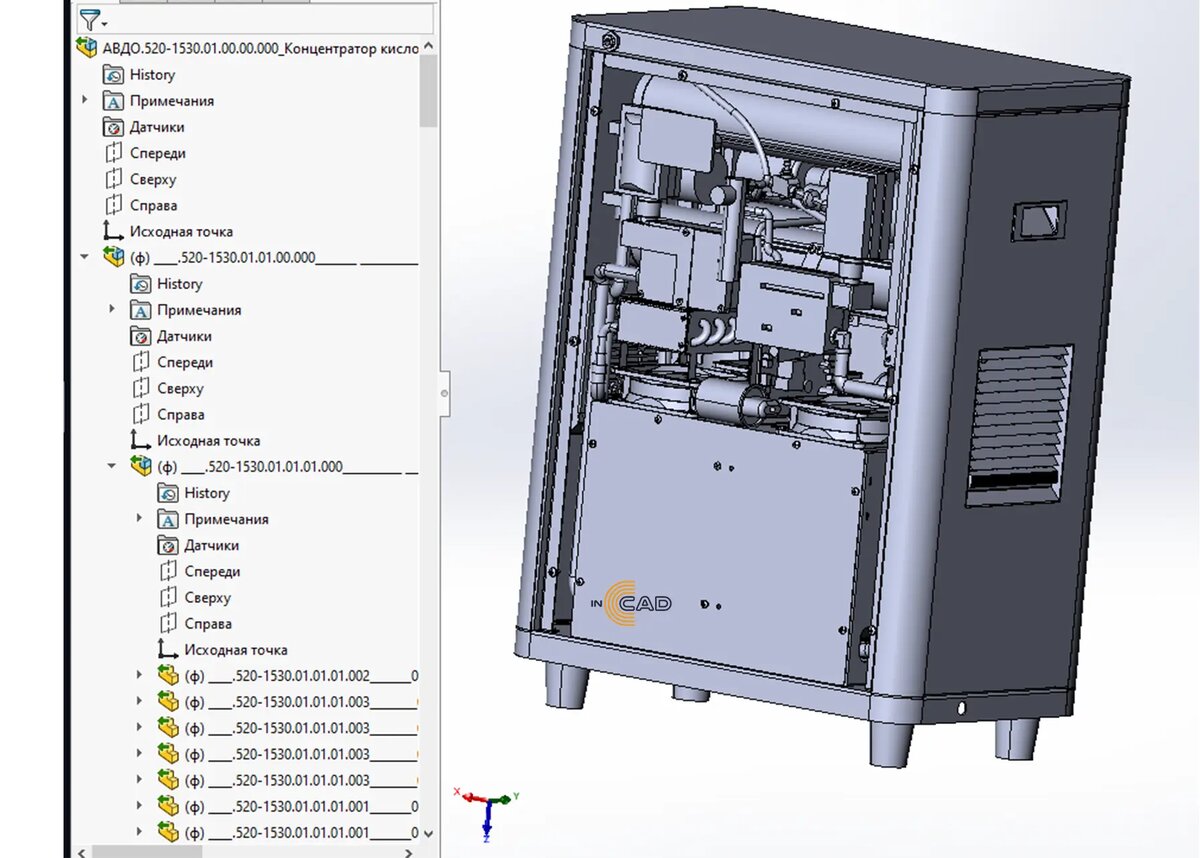Click the tree scrollbar up arrow
The image size is (1200, 858).
point(428,46)
